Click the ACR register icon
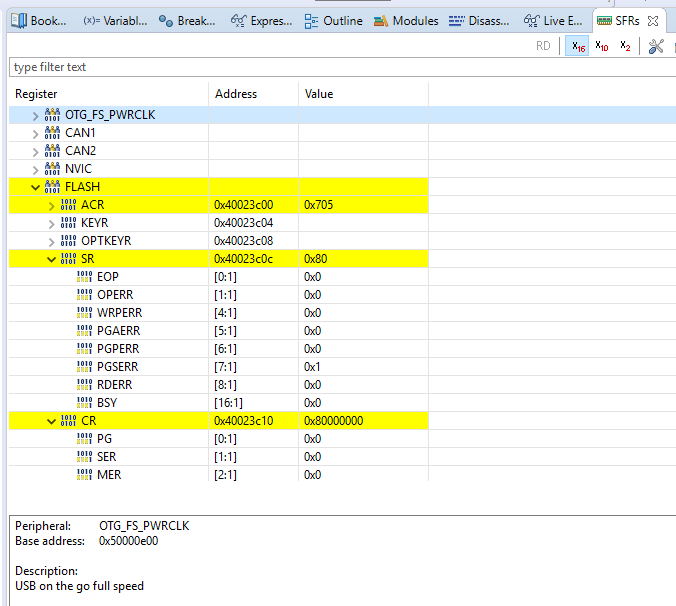Image resolution: width=676 pixels, height=606 pixels. [x=69, y=205]
